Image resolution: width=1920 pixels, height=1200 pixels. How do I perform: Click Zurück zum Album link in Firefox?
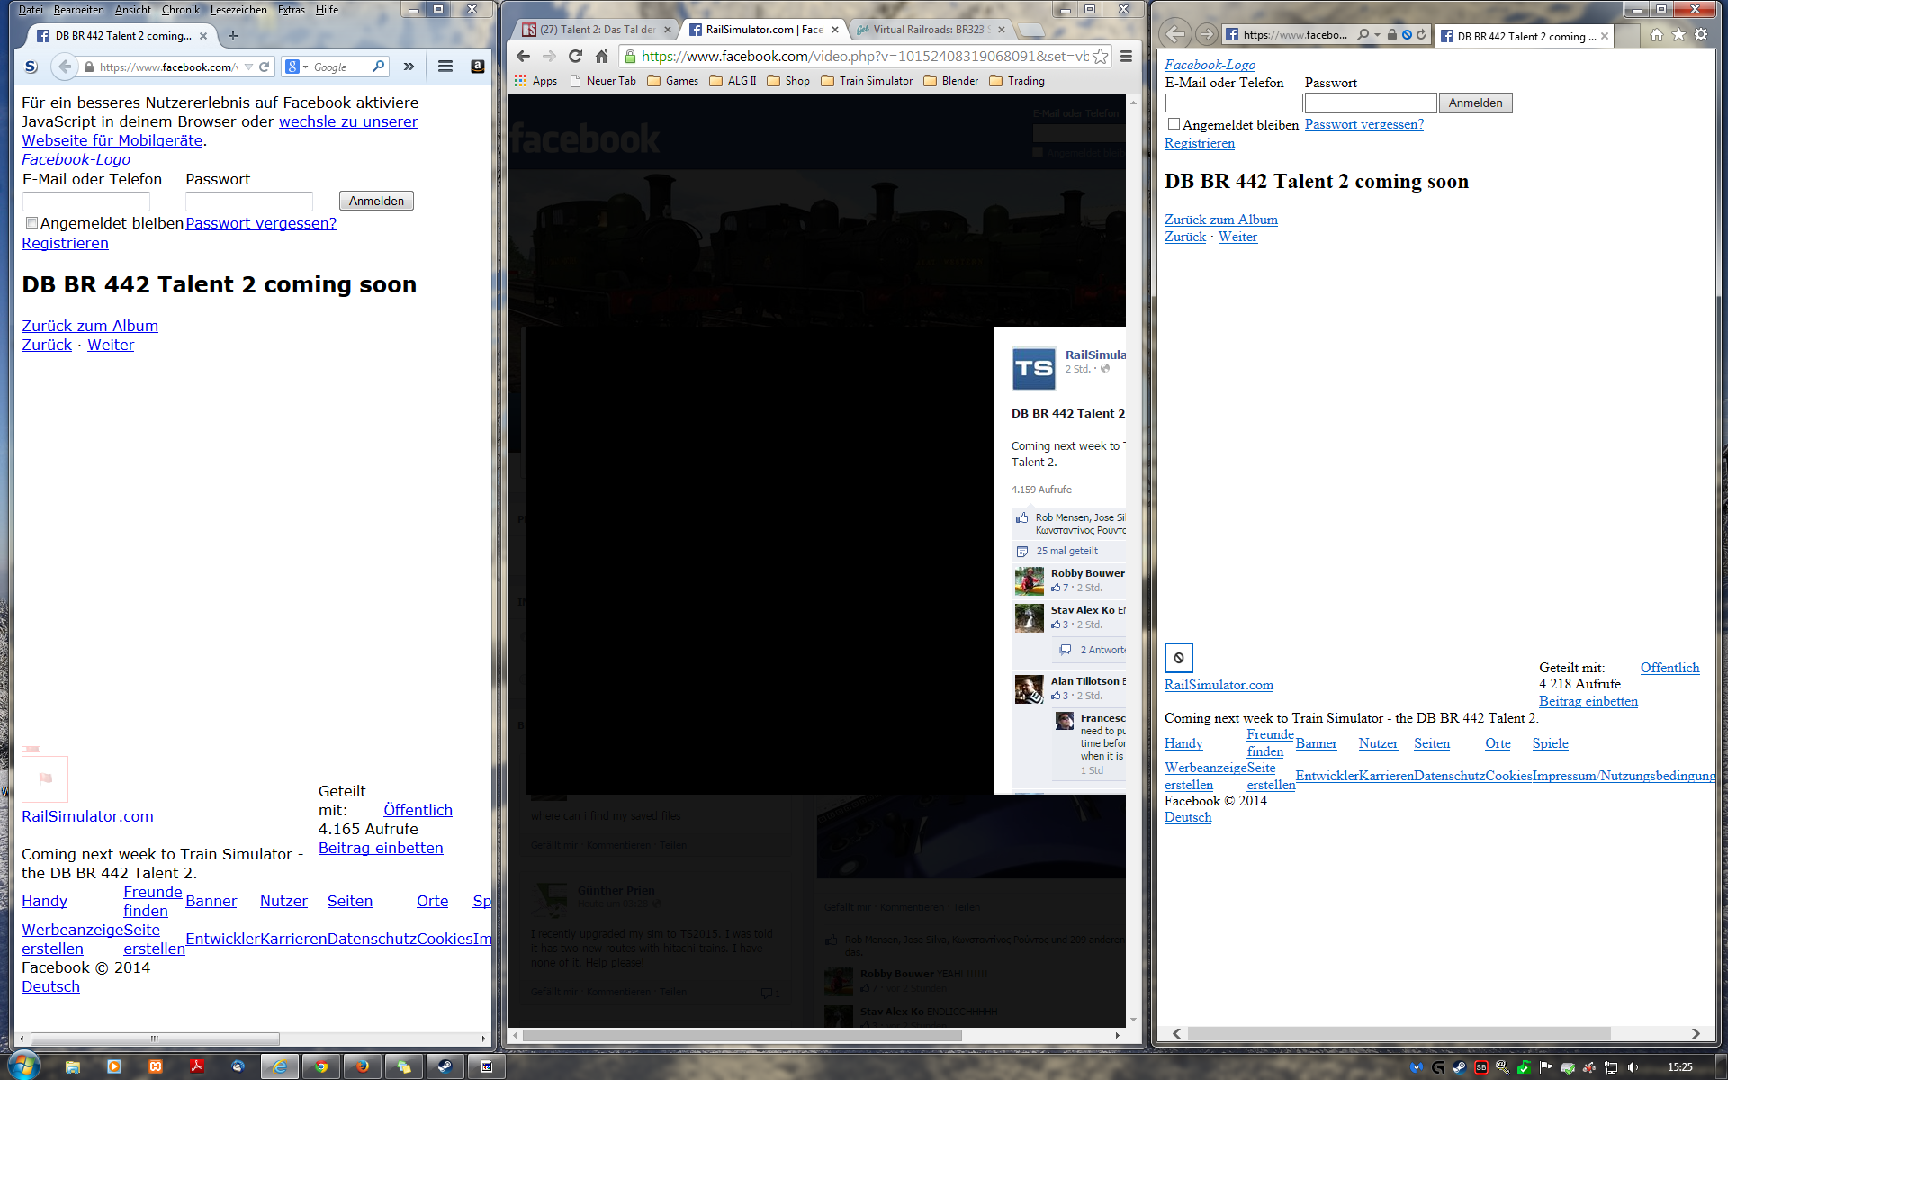coord(89,326)
